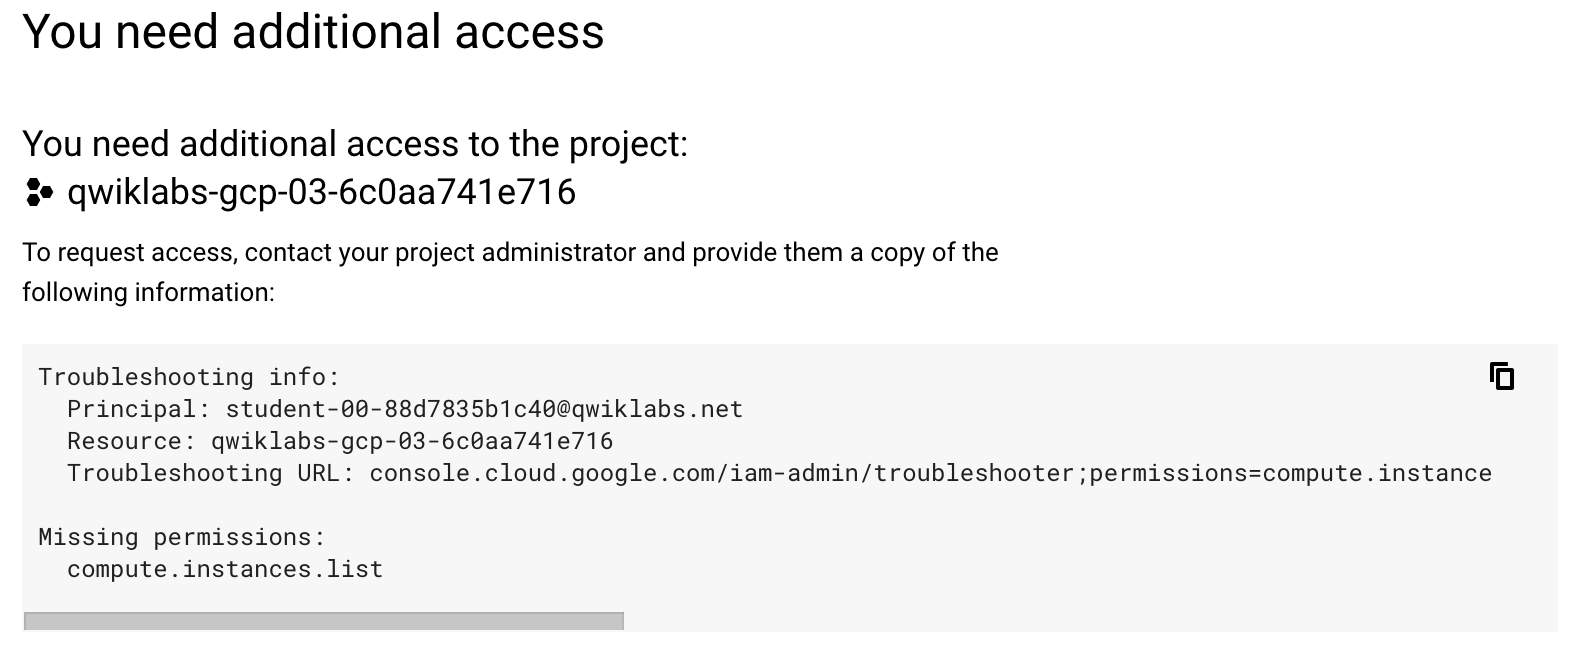Click "You need additional access to the project:" subtitle
This screenshot has width=1590, height=652.
[355, 144]
